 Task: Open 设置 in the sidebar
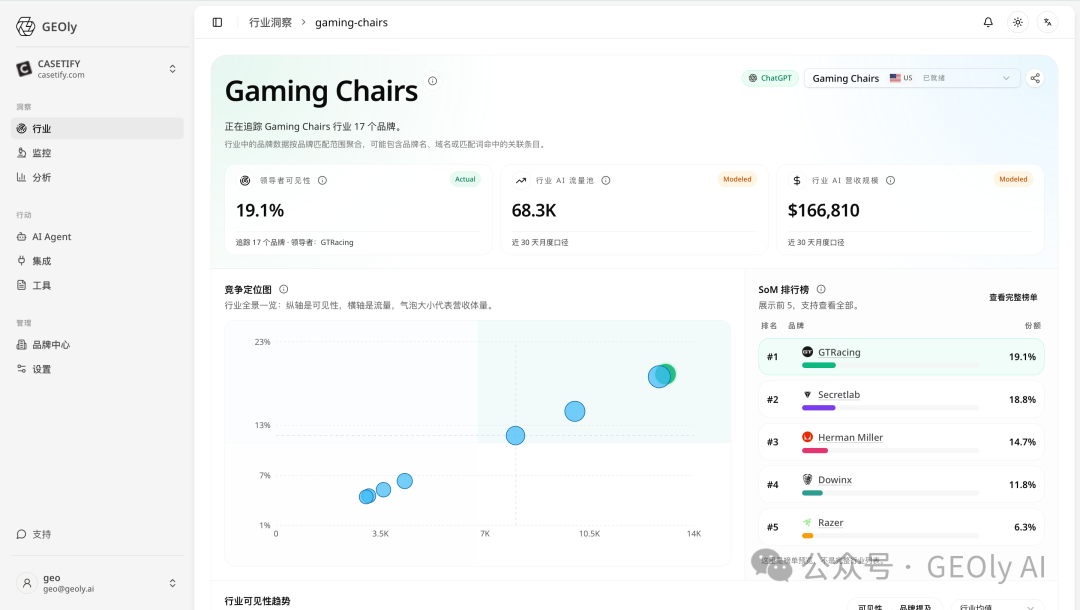[97, 369]
